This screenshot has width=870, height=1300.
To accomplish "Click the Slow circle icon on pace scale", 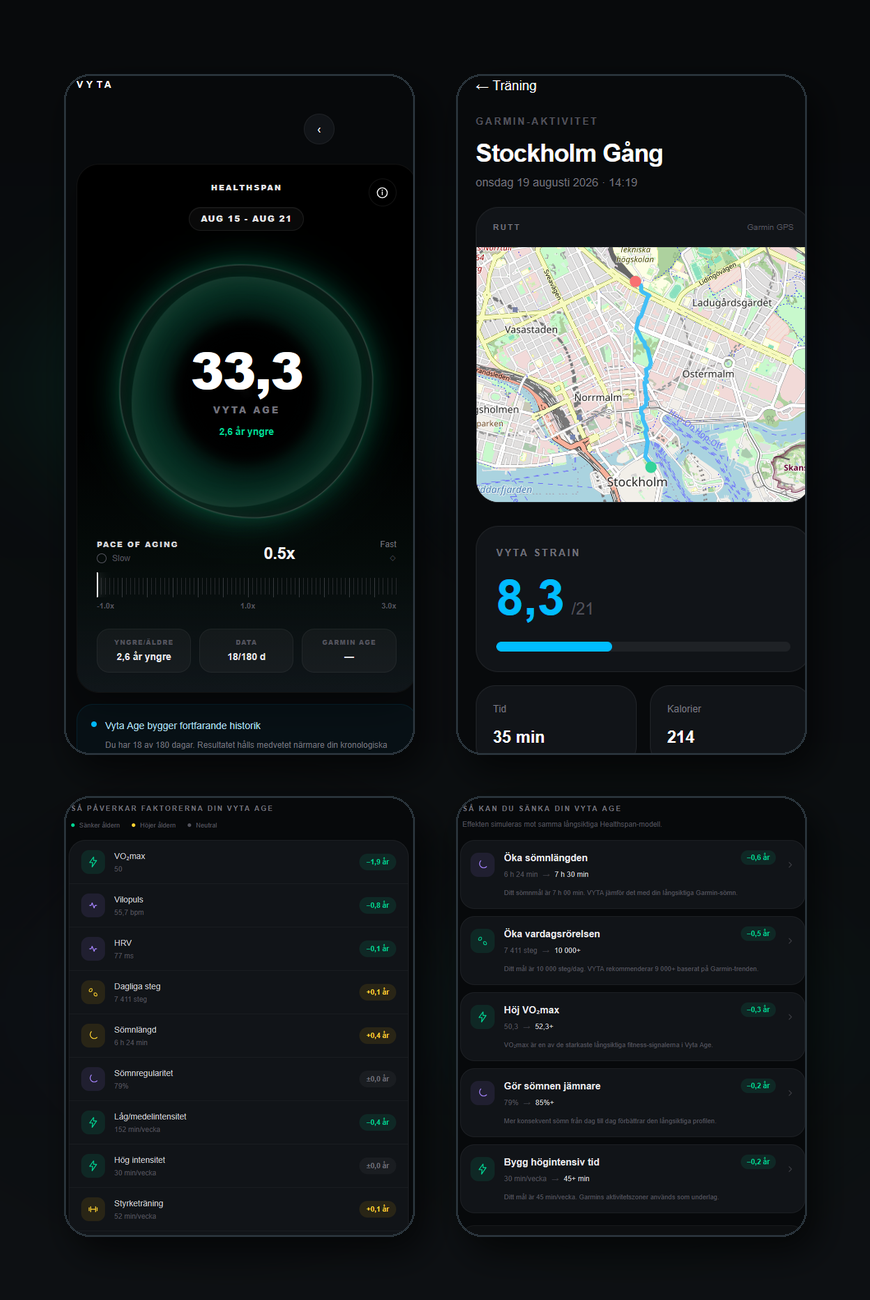I will point(102,558).
